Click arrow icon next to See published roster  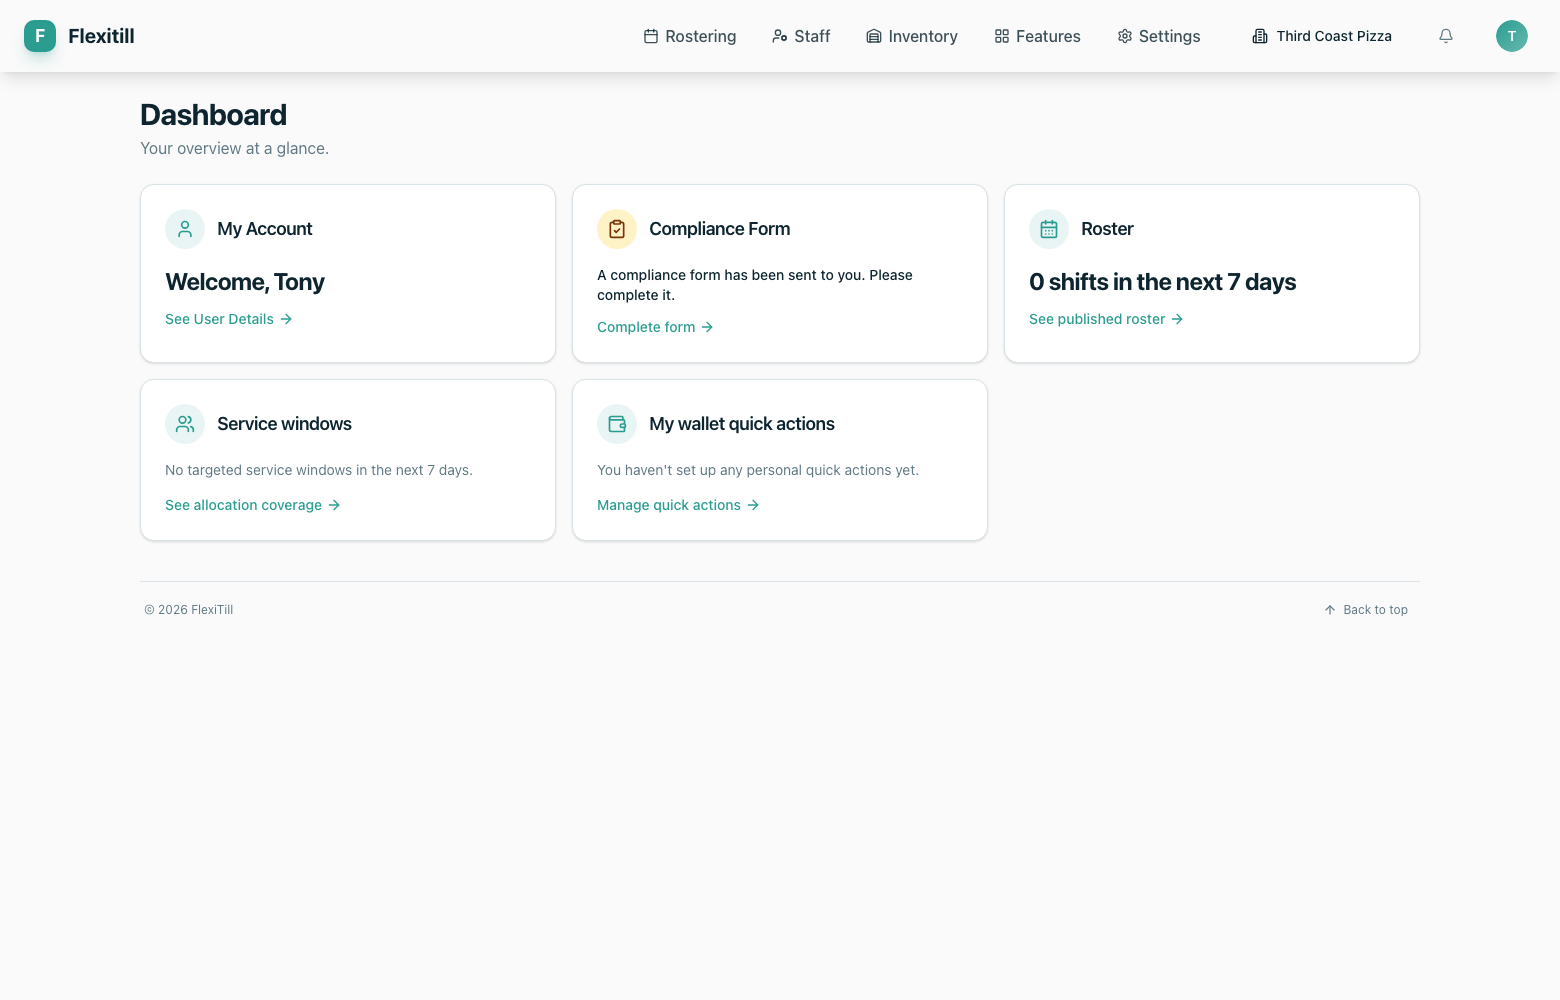coord(1177,319)
